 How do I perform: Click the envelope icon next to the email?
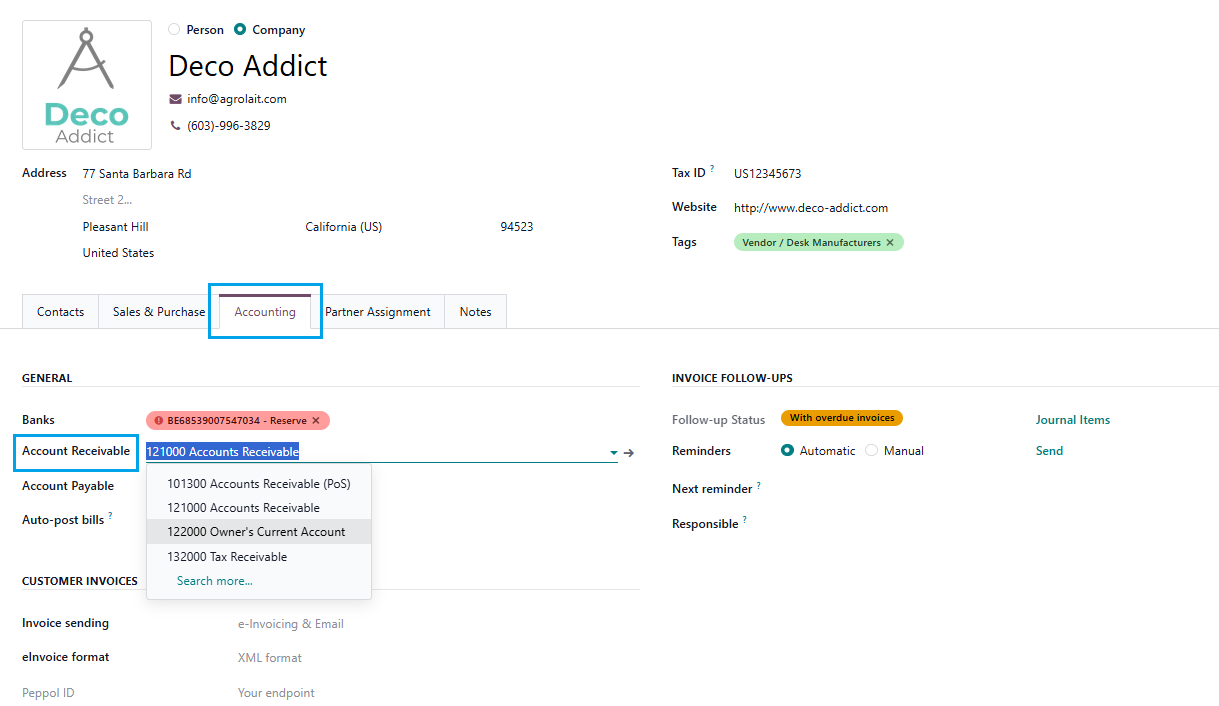tap(175, 99)
